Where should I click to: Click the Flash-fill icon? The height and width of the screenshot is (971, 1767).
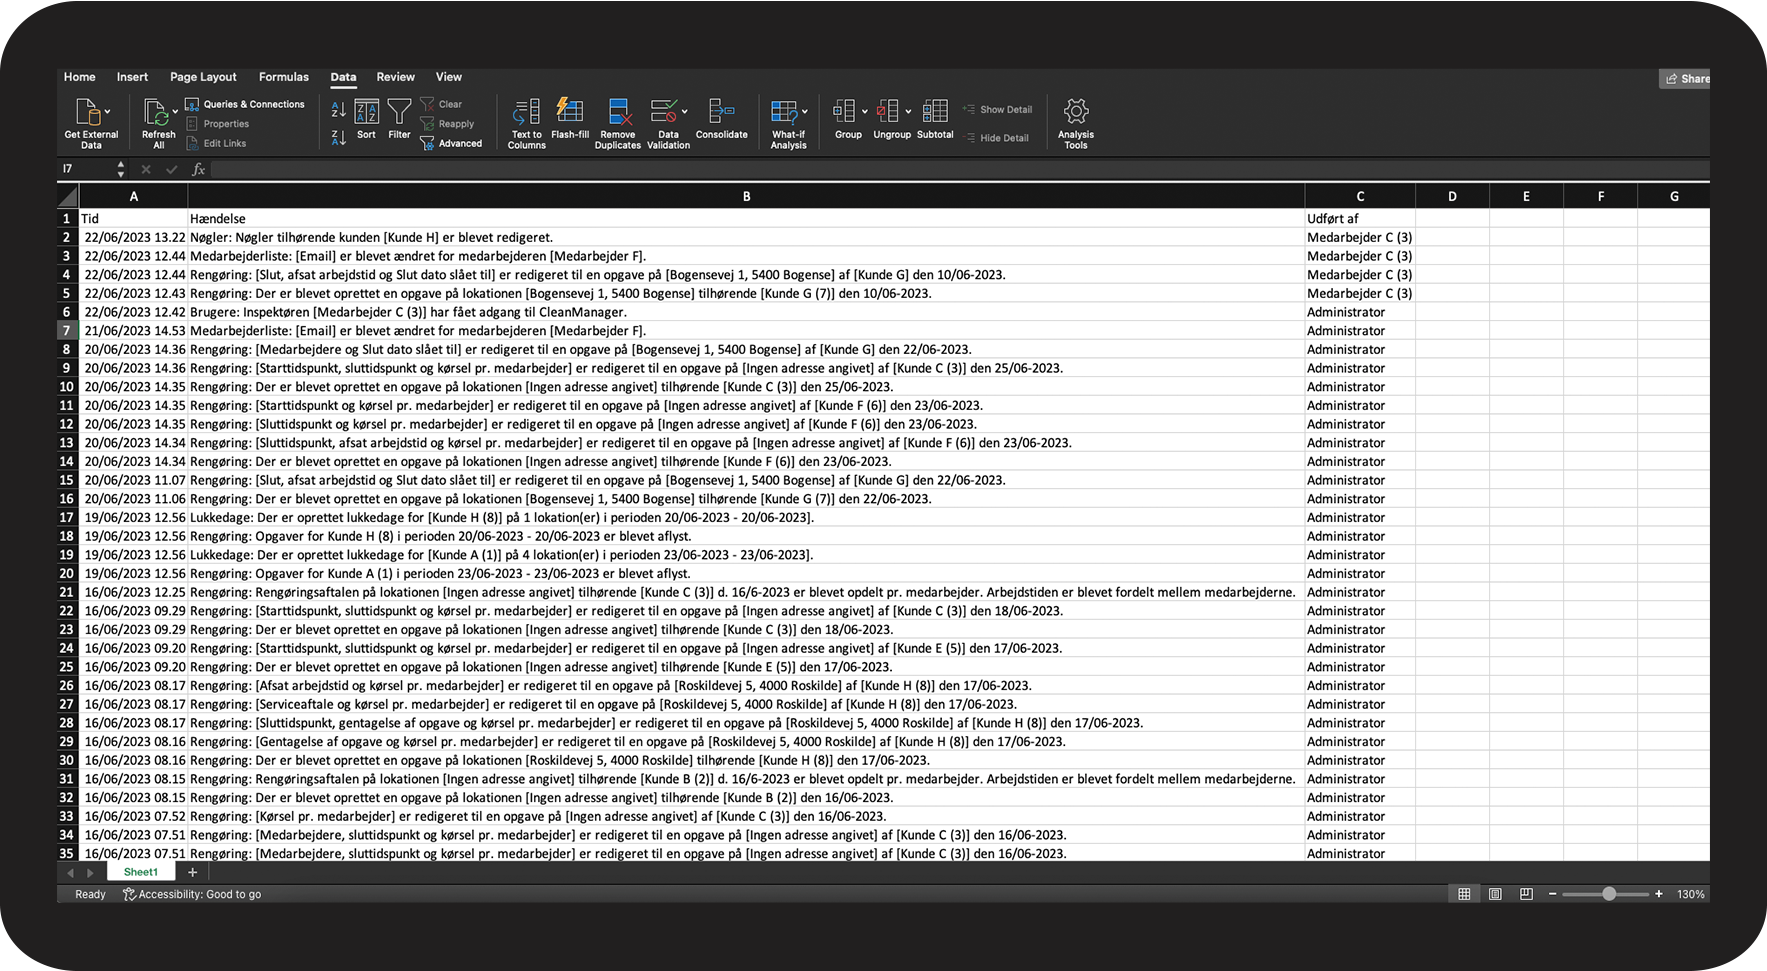pyautogui.click(x=570, y=110)
